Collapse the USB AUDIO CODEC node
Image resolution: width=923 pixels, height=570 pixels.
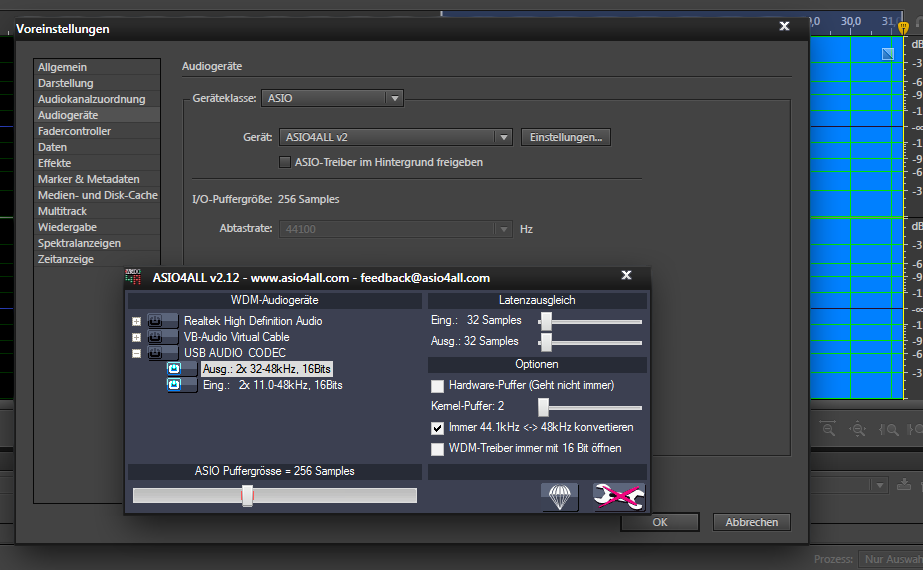click(x=137, y=353)
